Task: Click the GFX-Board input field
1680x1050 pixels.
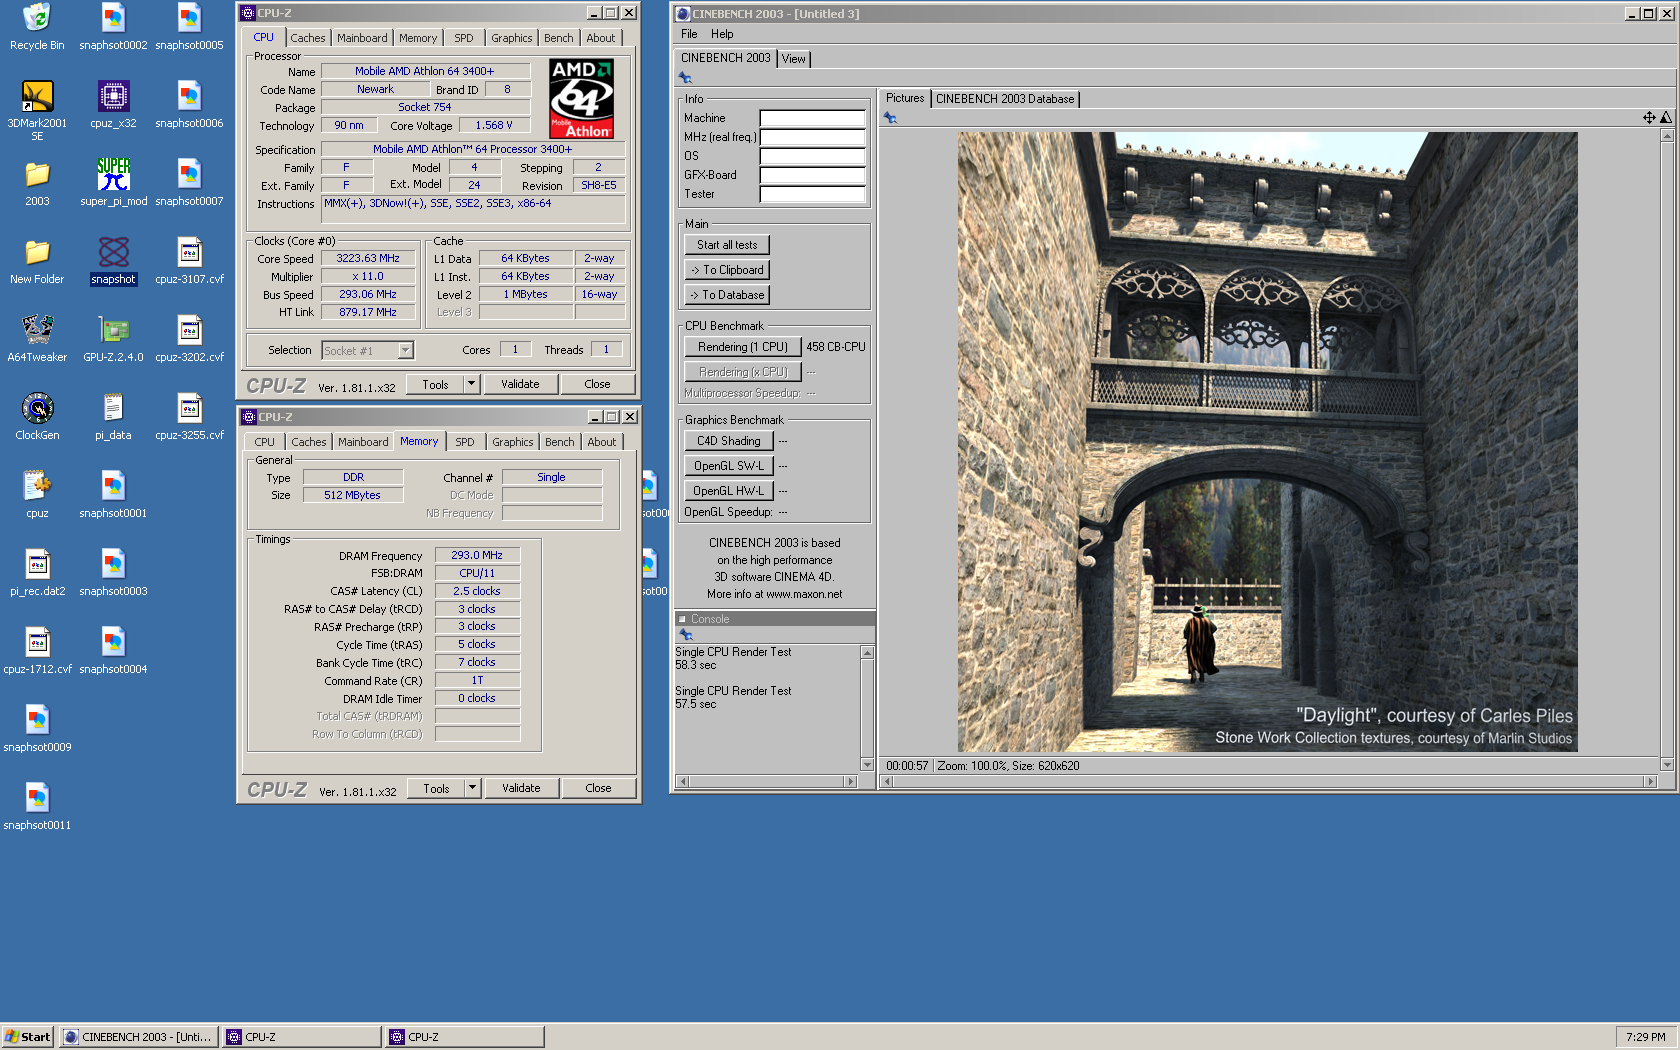Action: pyautogui.click(x=812, y=175)
